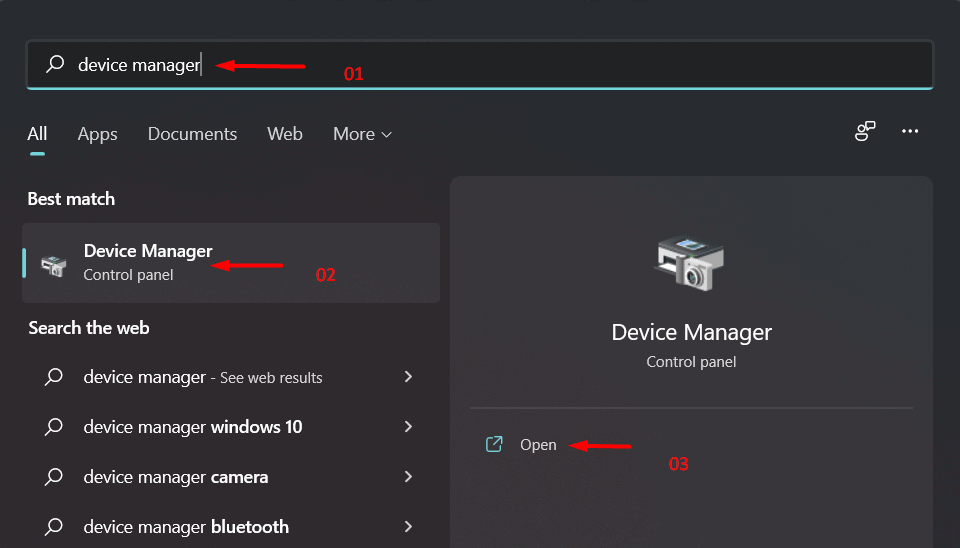Click the Device Manager icon in Best match
960x548 pixels.
tap(53, 264)
